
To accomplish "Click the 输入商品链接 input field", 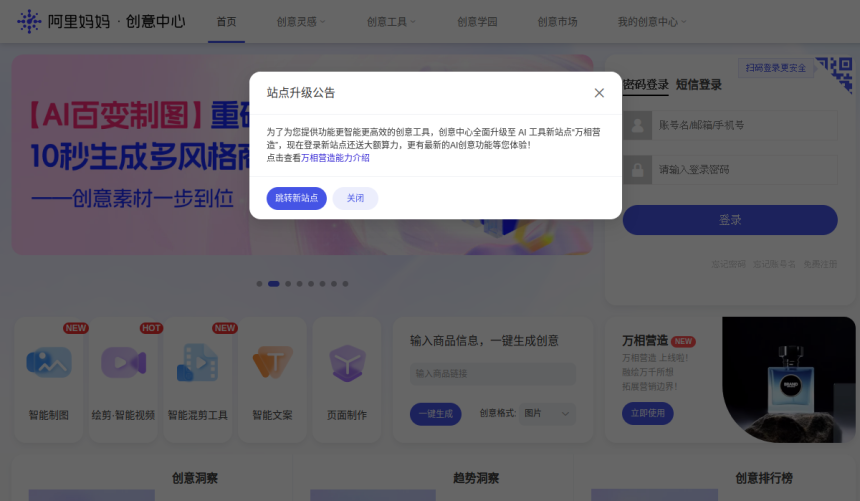I will point(493,374).
